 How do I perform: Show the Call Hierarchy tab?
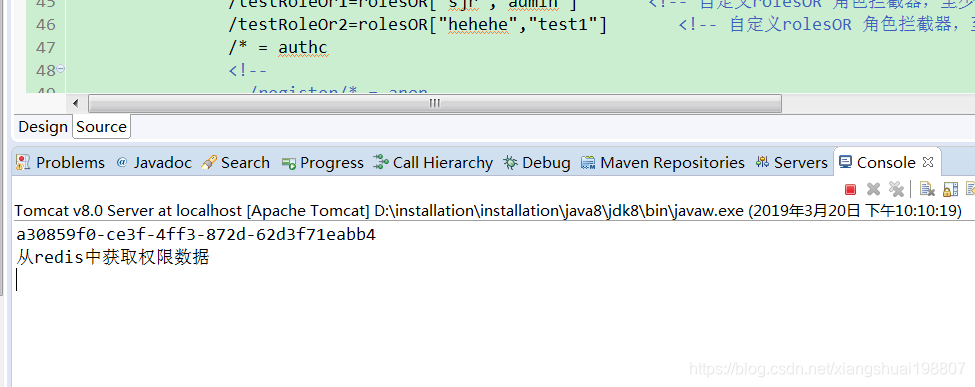(x=433, y=163)
